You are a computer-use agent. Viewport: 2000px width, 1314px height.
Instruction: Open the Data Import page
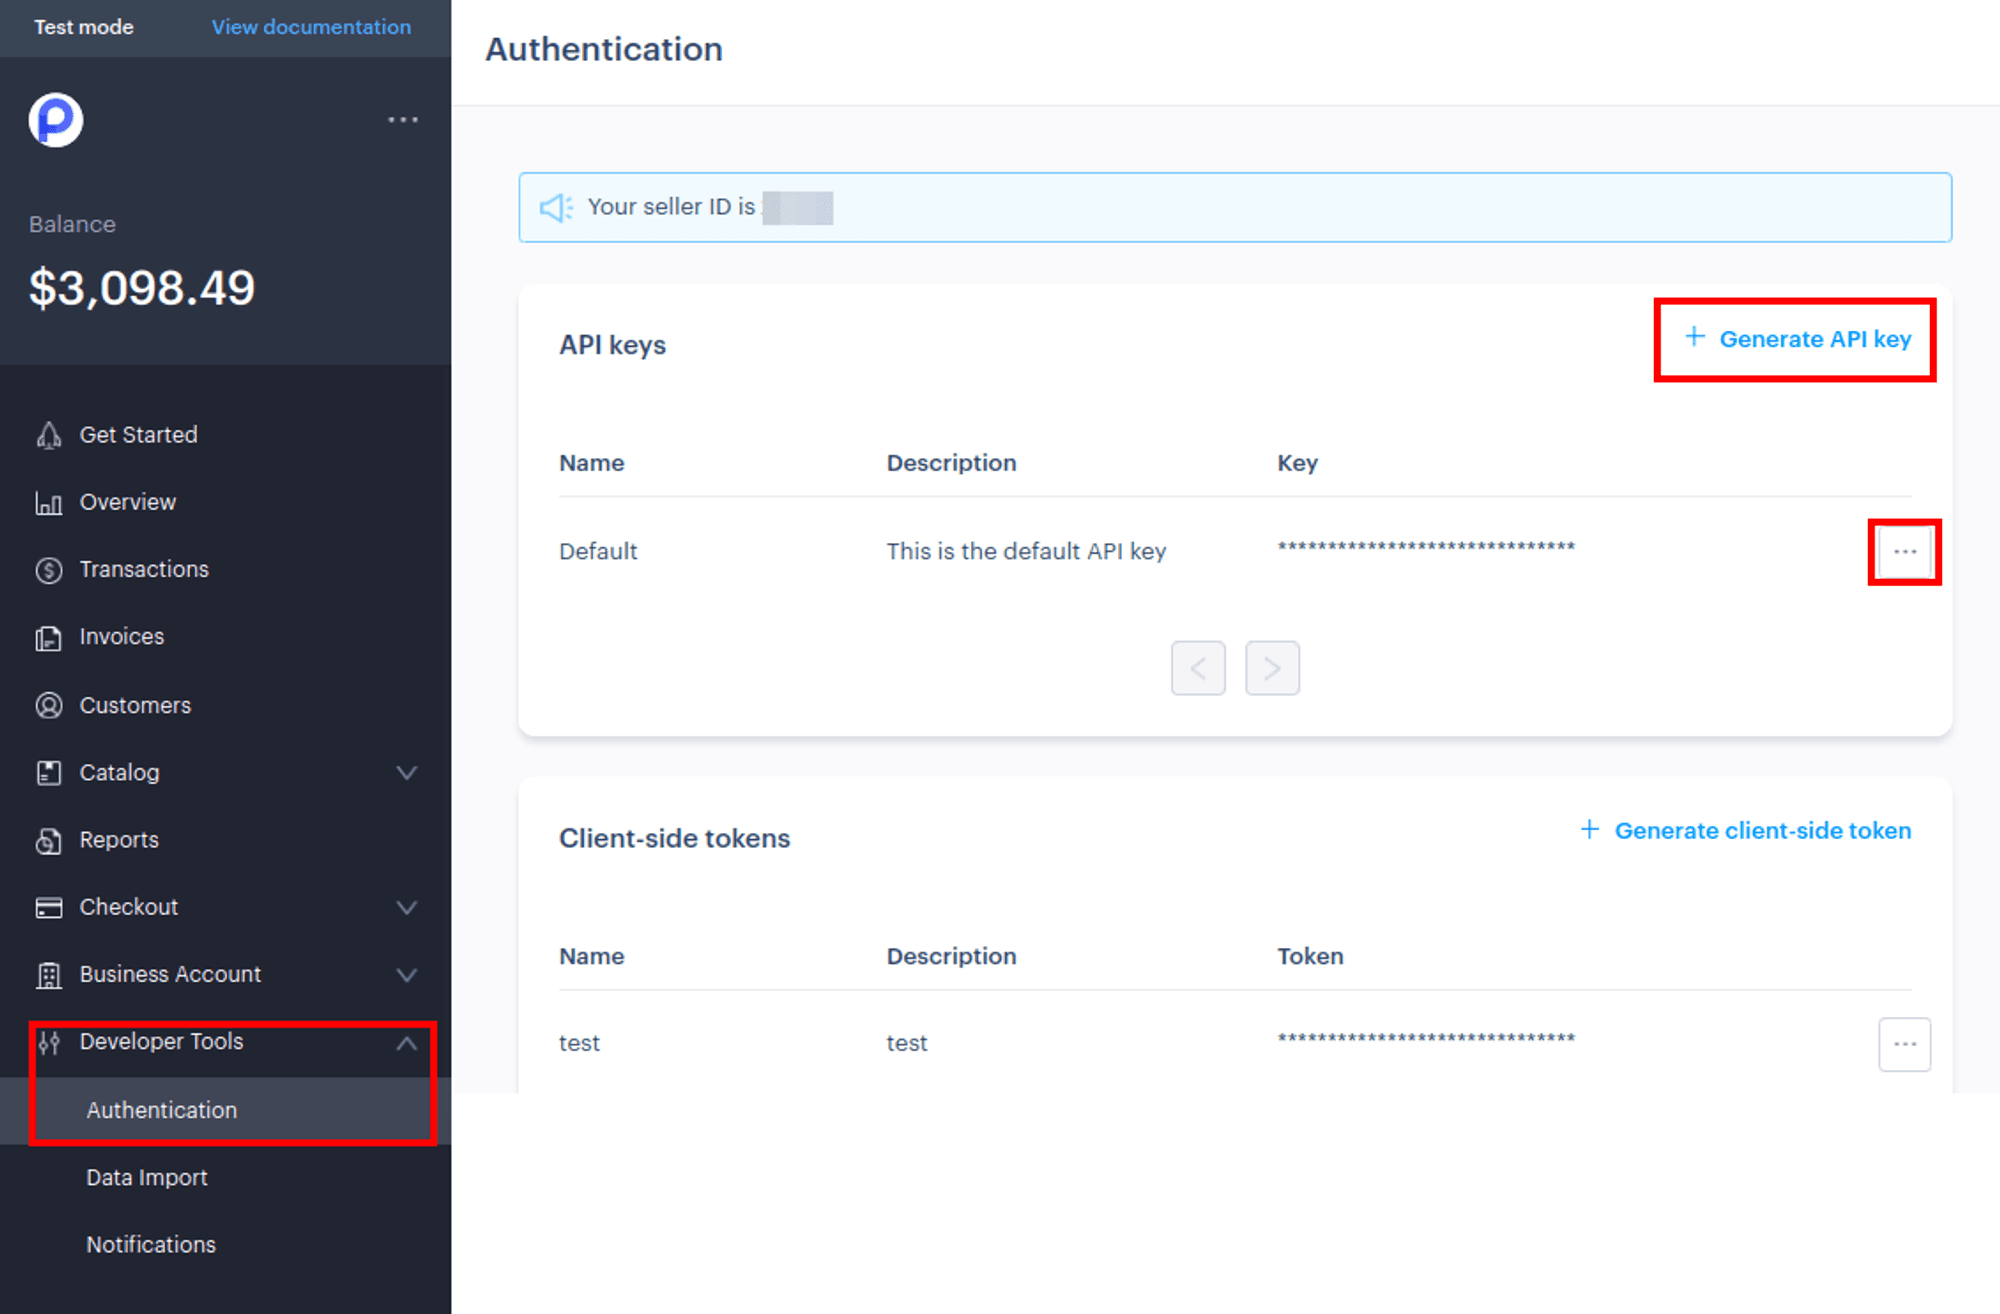click(x=147, y=1177)
